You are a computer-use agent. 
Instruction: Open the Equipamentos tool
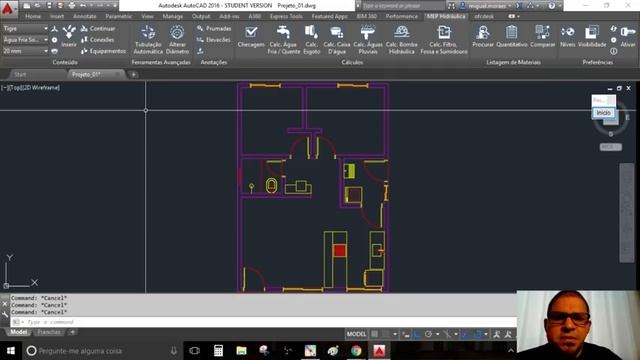pos(103,51)
